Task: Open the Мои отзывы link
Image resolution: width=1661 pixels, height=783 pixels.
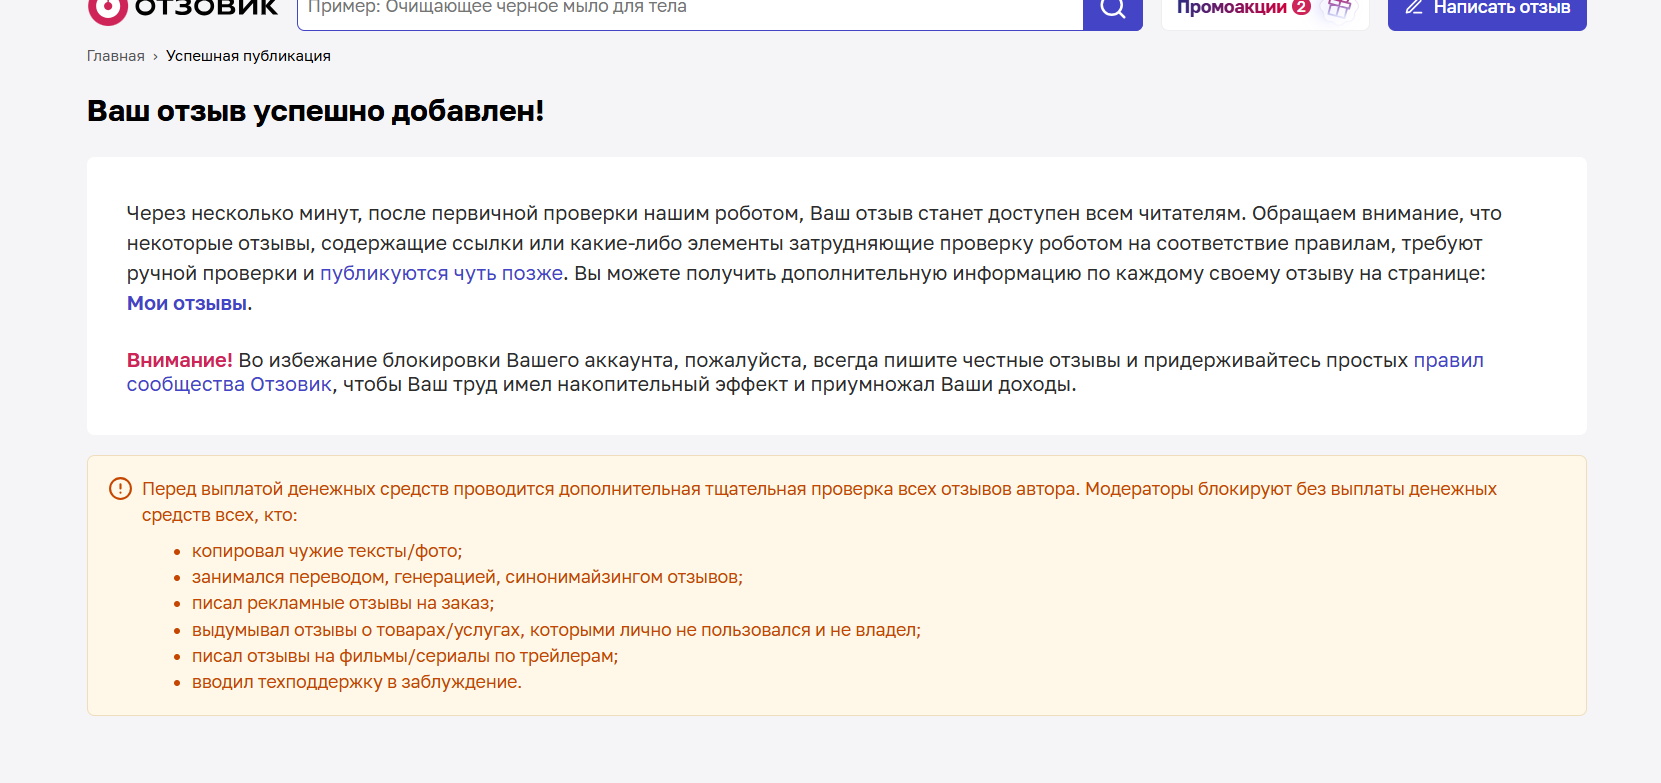Action: 187,303
